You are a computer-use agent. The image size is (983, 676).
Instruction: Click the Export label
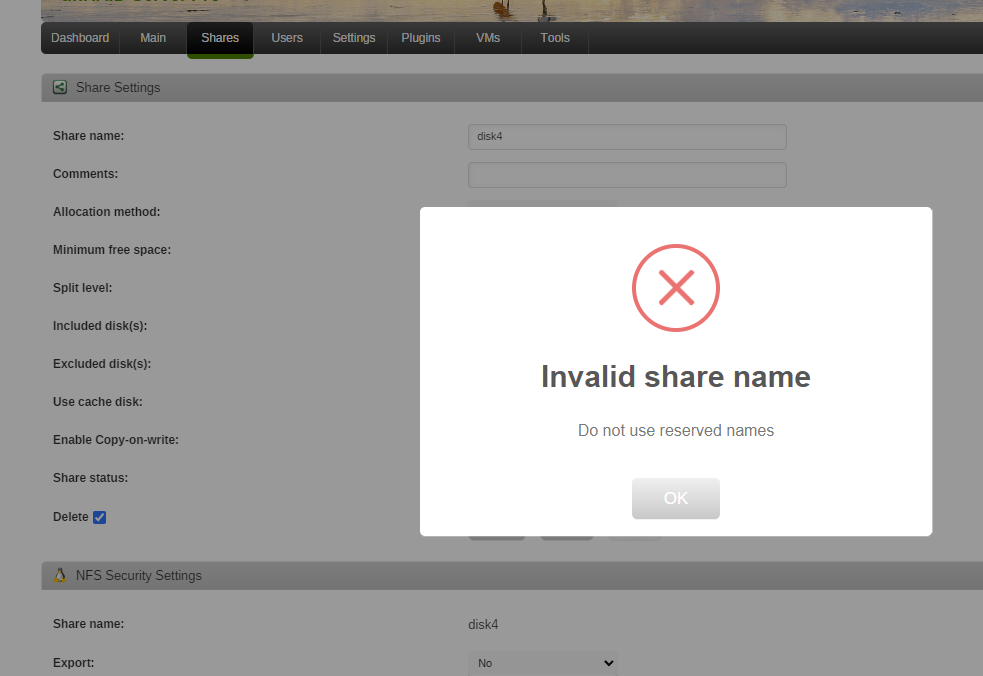point(73,663)
